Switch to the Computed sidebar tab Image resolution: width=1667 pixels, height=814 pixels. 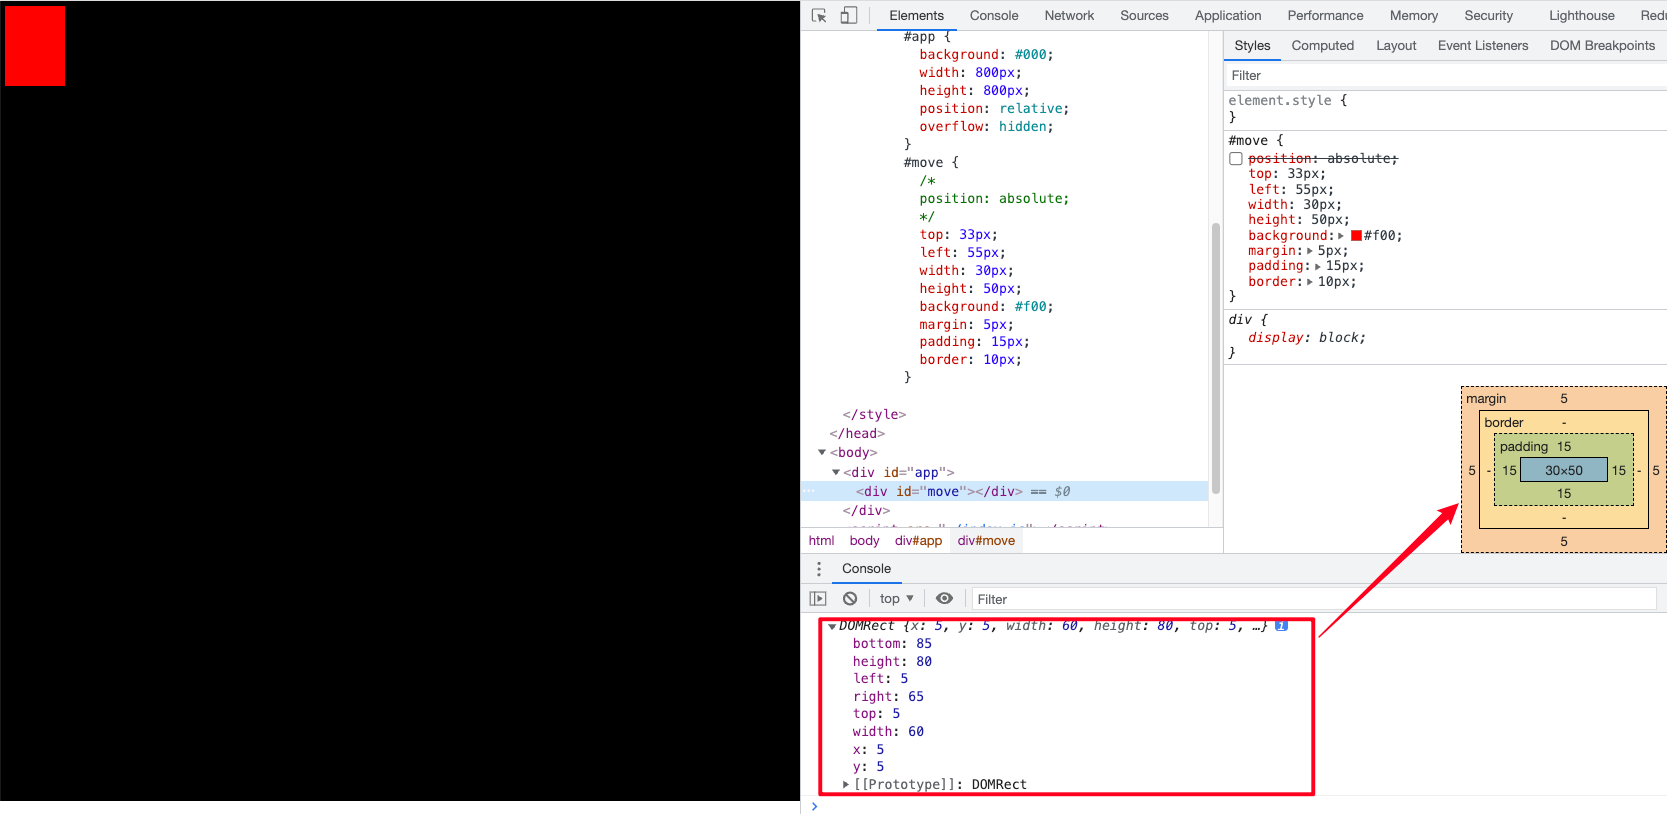tap(1322, 46)
